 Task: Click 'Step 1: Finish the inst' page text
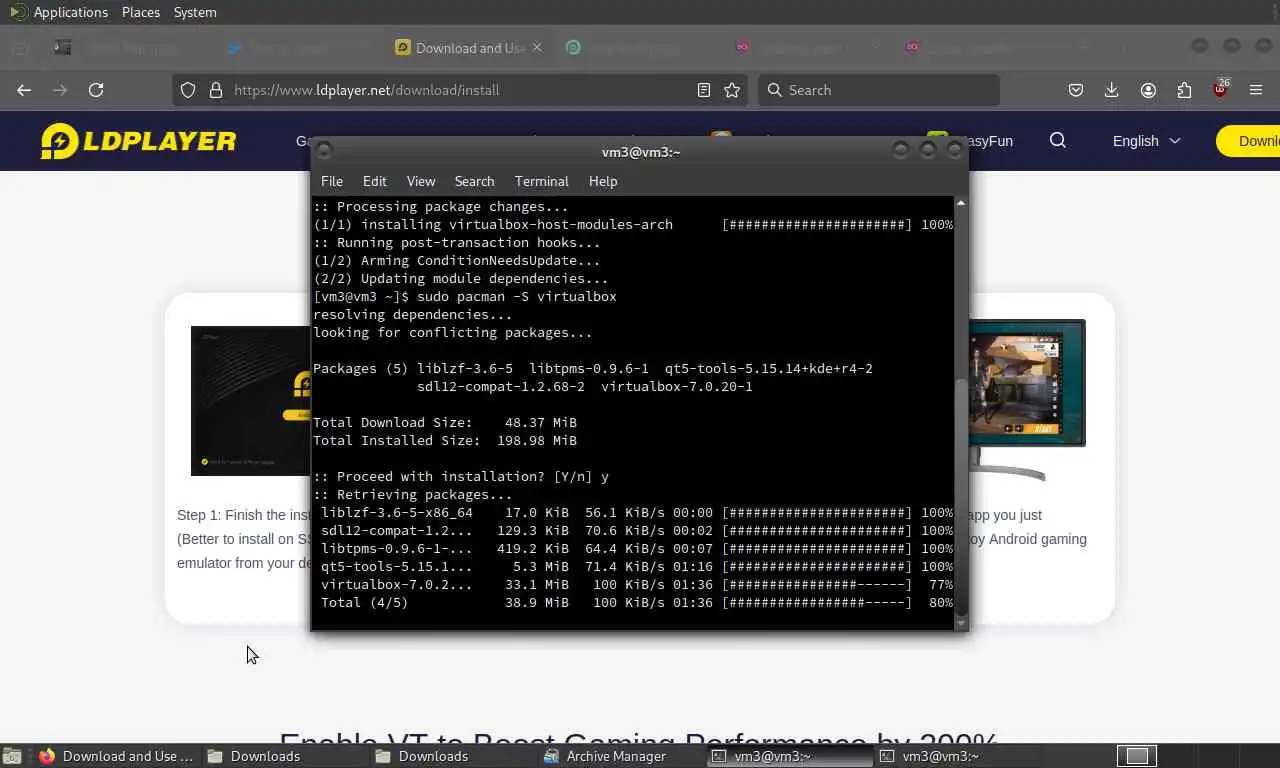point(244,515)
